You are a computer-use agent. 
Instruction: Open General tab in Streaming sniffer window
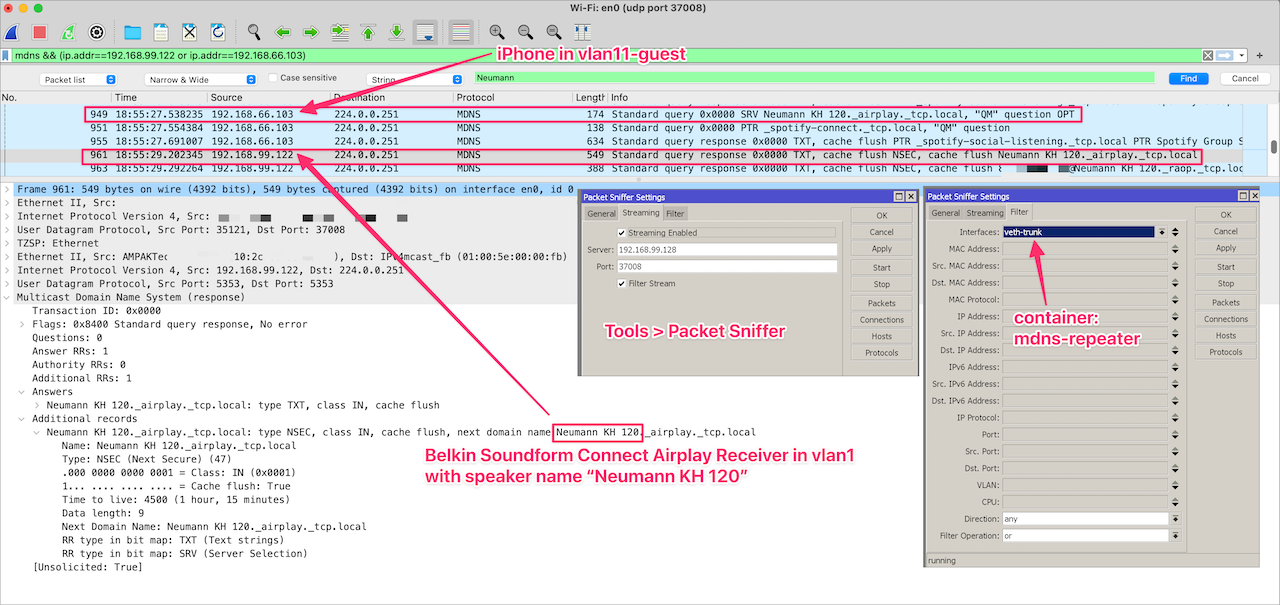click(x=601, y=213)
